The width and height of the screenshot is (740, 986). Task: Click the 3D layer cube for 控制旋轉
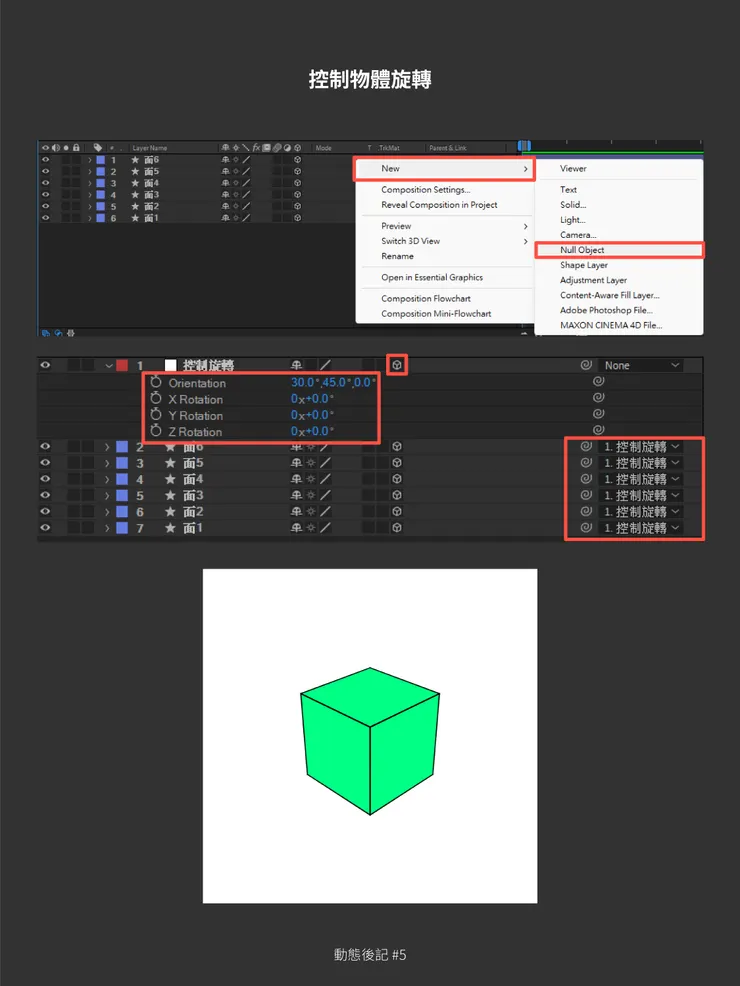pos(397,365)
